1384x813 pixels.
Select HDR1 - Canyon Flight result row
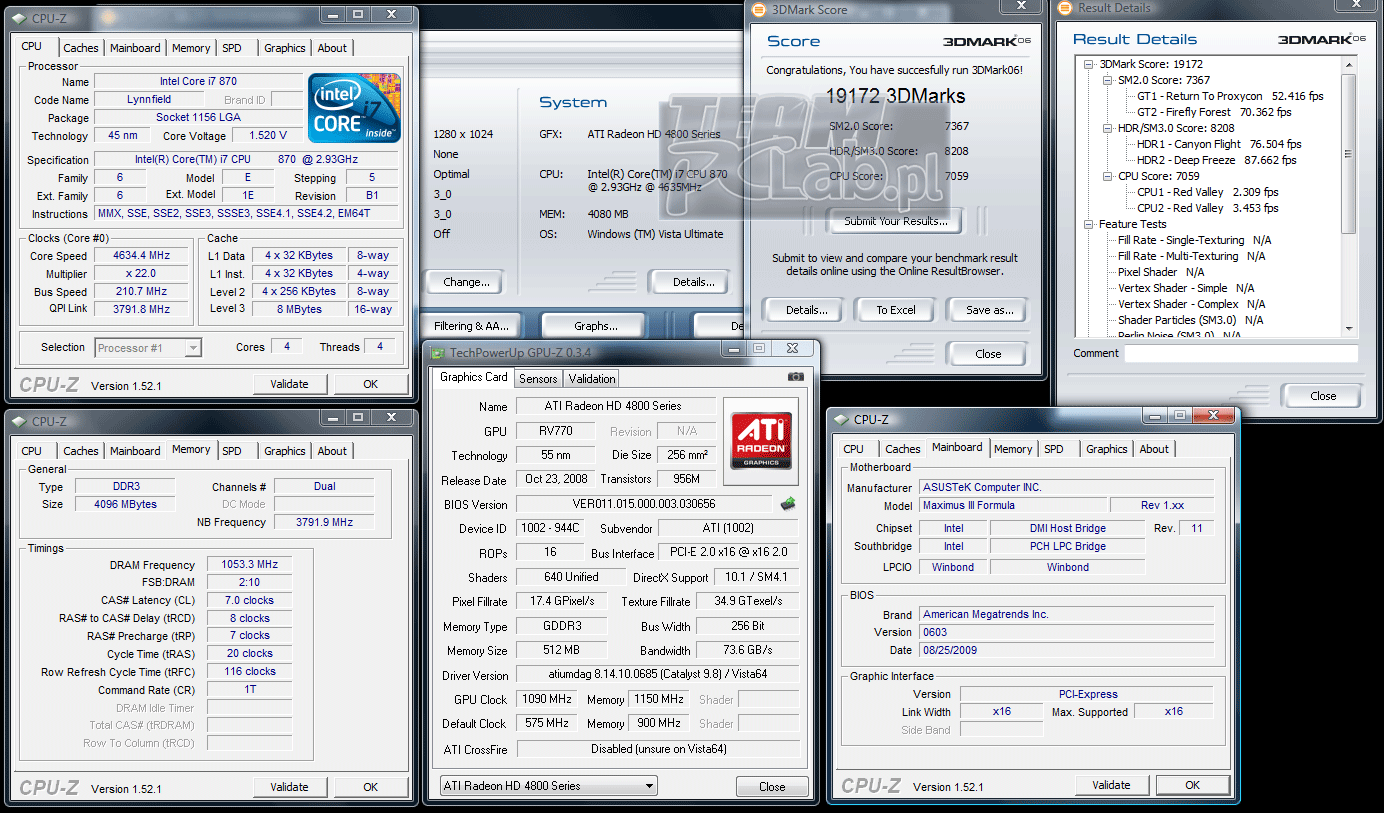1219,144
